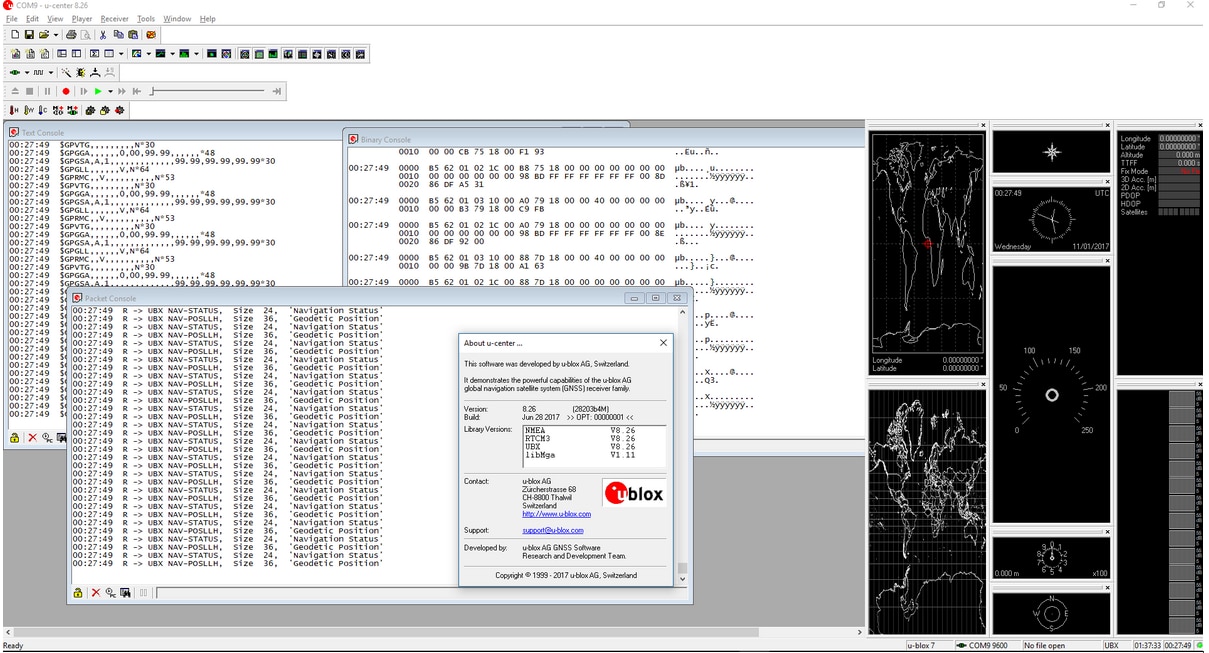Click the baudrate square-wave icon

[x=39, y=72]
